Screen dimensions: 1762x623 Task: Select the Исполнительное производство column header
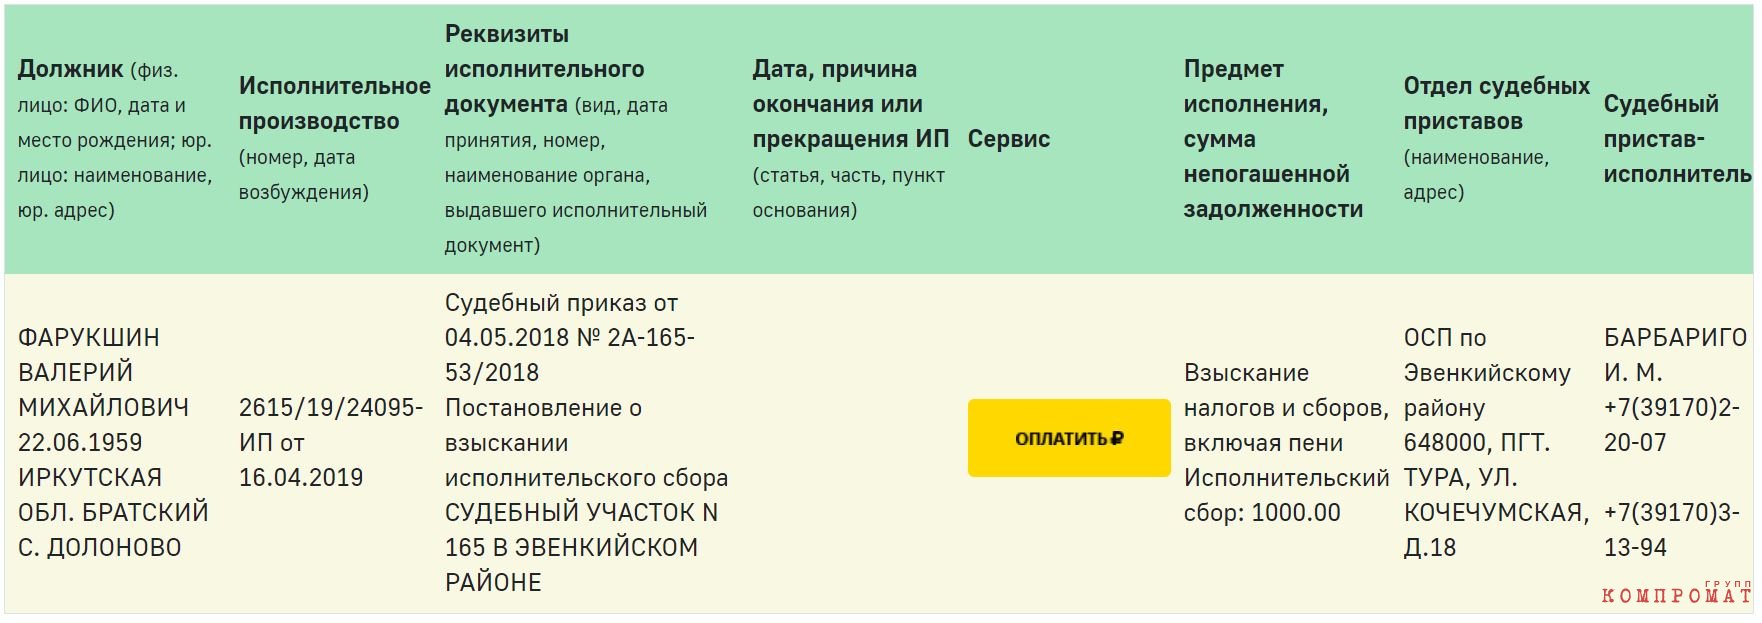pos(334,139)
